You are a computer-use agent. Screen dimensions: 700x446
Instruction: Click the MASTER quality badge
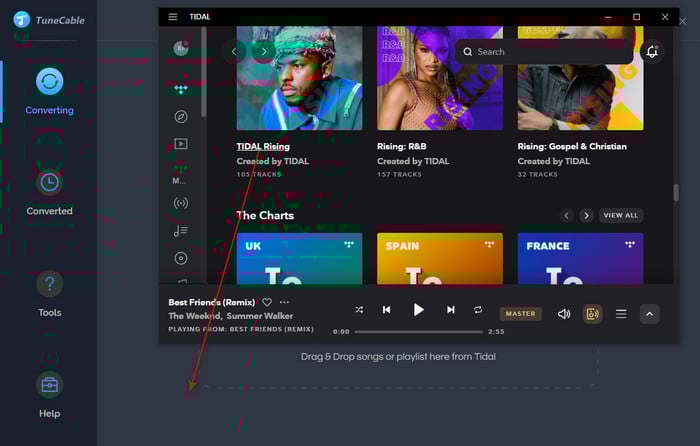tap(521, 314)
